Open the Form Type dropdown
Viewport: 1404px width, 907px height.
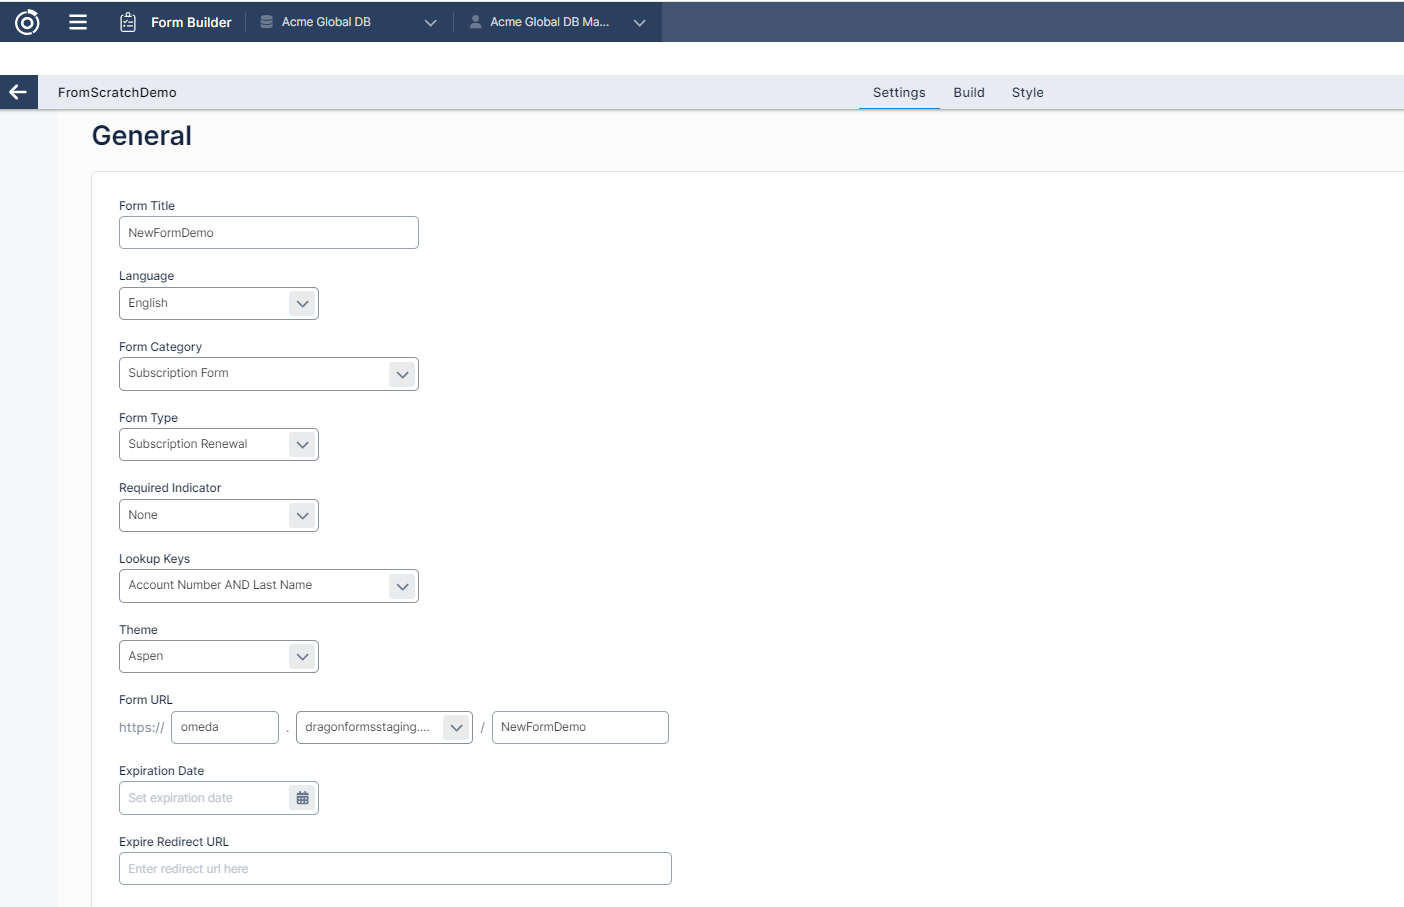[x=302, y=444]
